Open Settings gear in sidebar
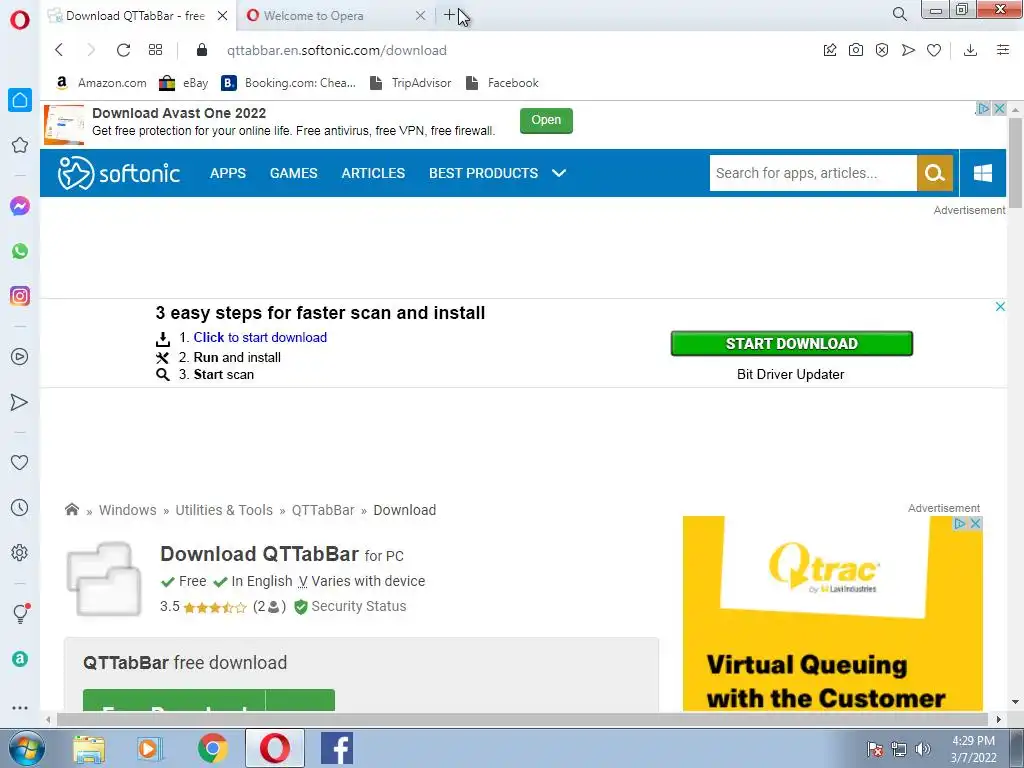The width and height of the screenshot is (1024, 768). tap(20, 552)
